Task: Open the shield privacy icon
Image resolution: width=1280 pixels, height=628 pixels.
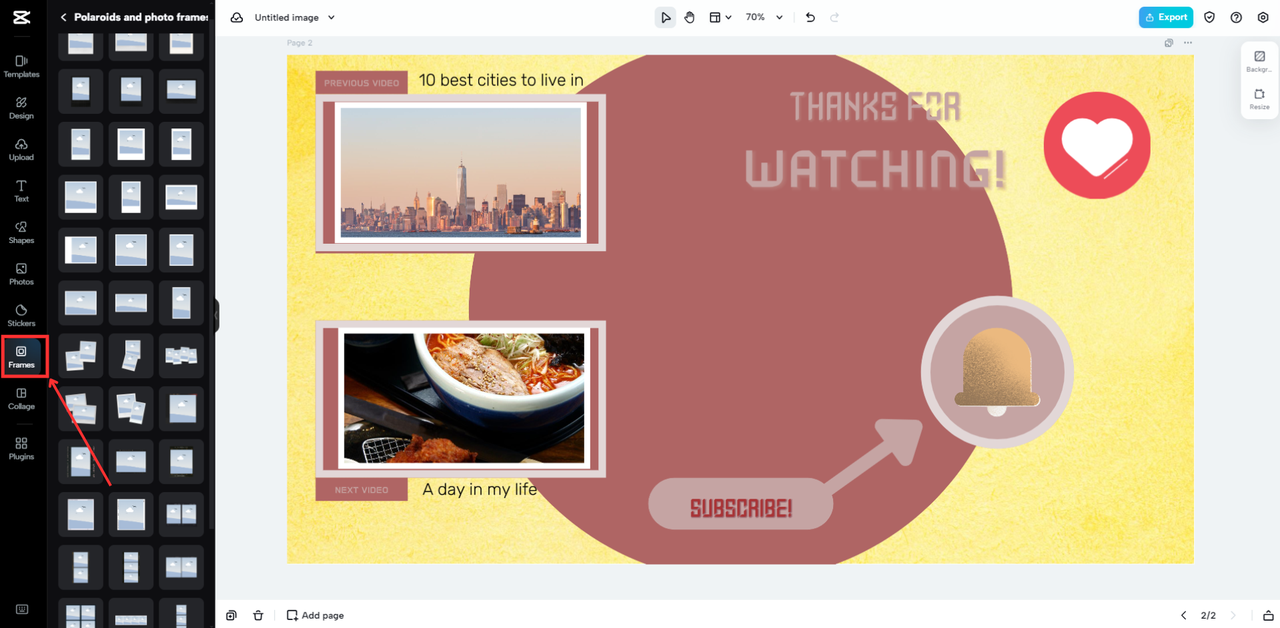Action: tap(1209, 17)
